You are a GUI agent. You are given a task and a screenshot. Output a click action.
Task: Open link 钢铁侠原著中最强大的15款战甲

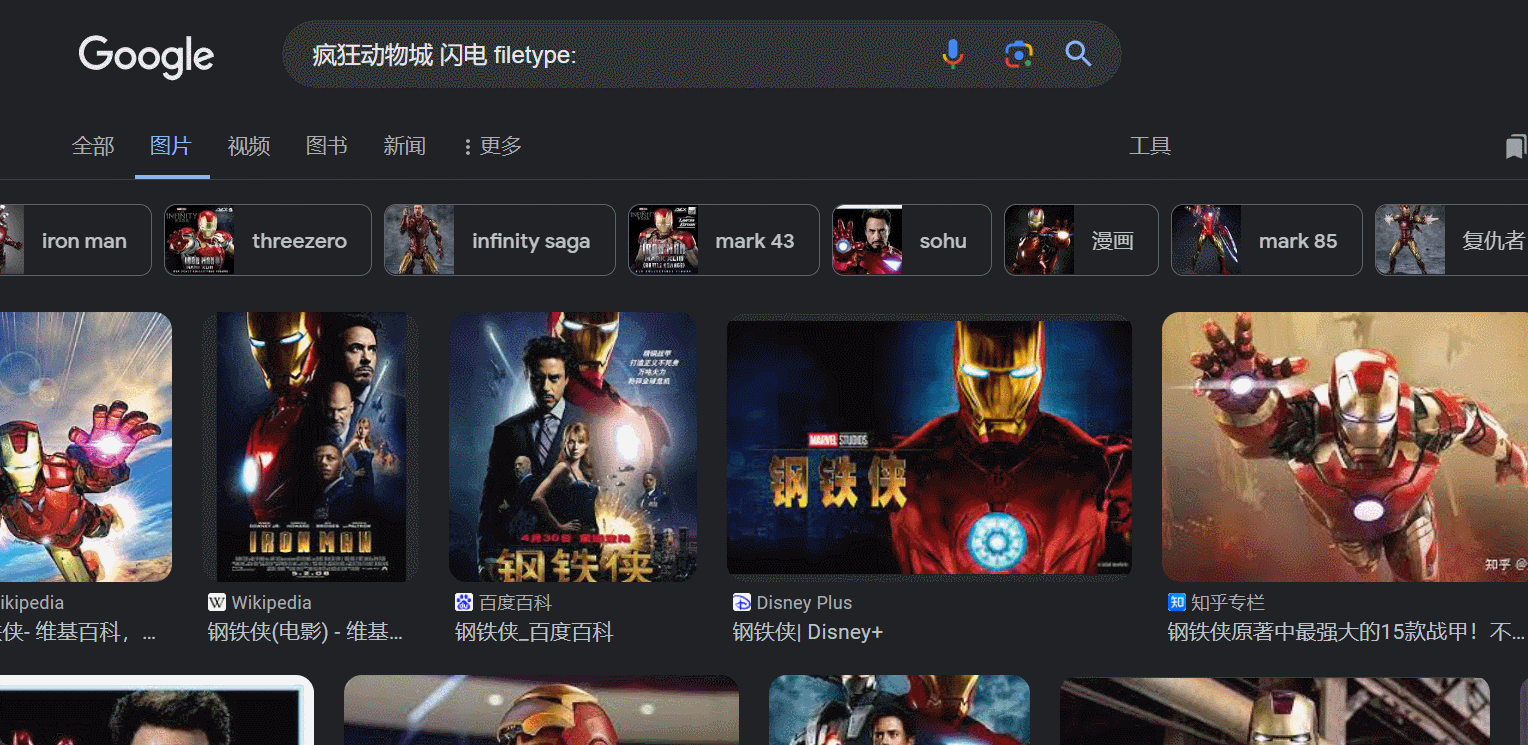pyautogui.click(x=1346, y=632)
